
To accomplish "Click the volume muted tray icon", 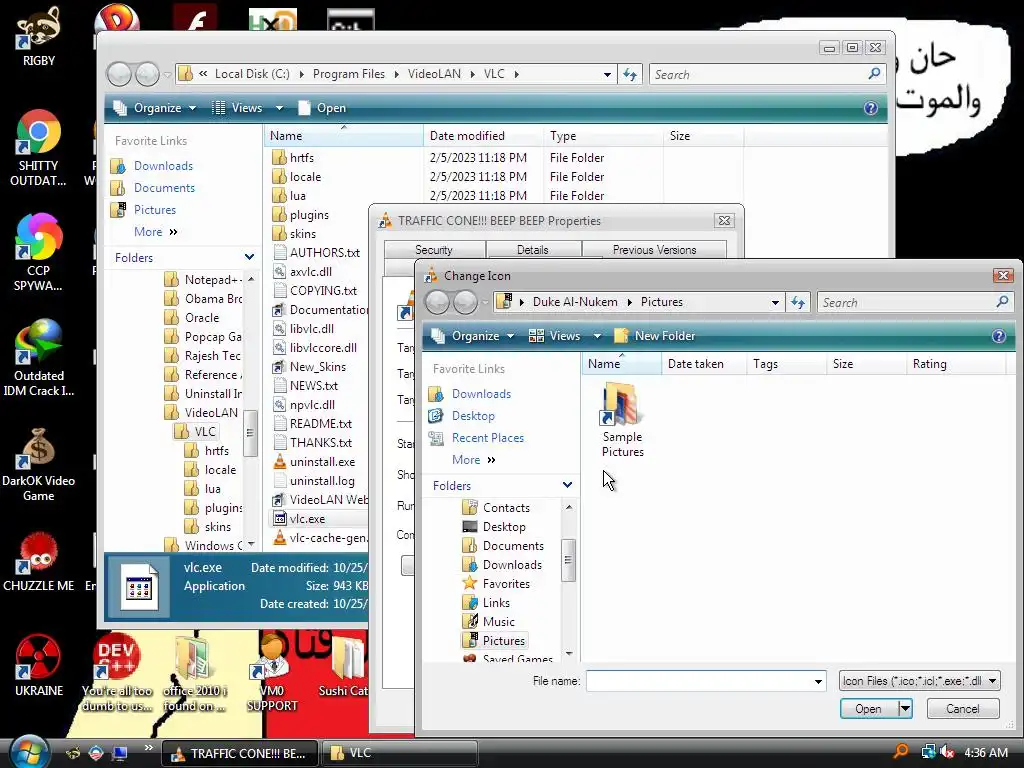I will pyautogui.click(x=947, y=752).
